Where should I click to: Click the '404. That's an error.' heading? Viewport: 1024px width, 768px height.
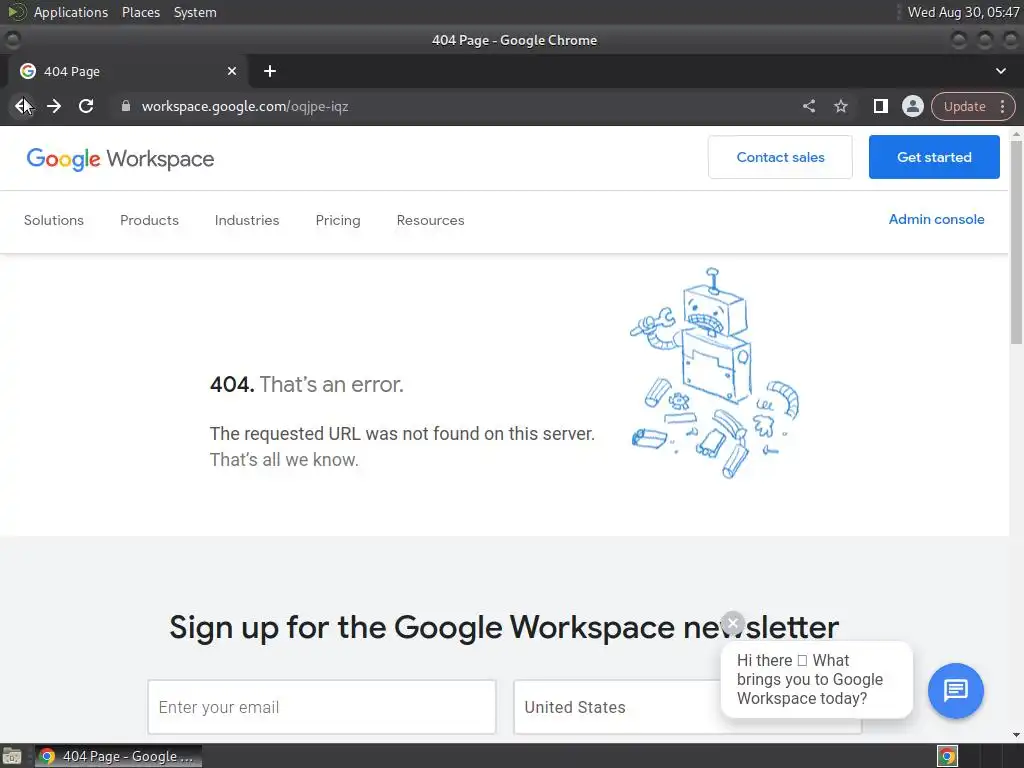click(x=306, y=384)
